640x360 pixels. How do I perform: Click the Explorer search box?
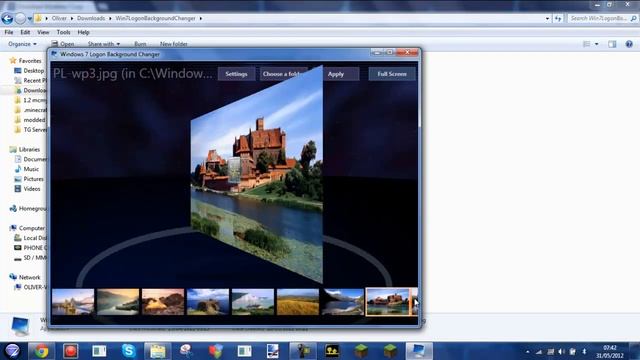tap(602, 18)
